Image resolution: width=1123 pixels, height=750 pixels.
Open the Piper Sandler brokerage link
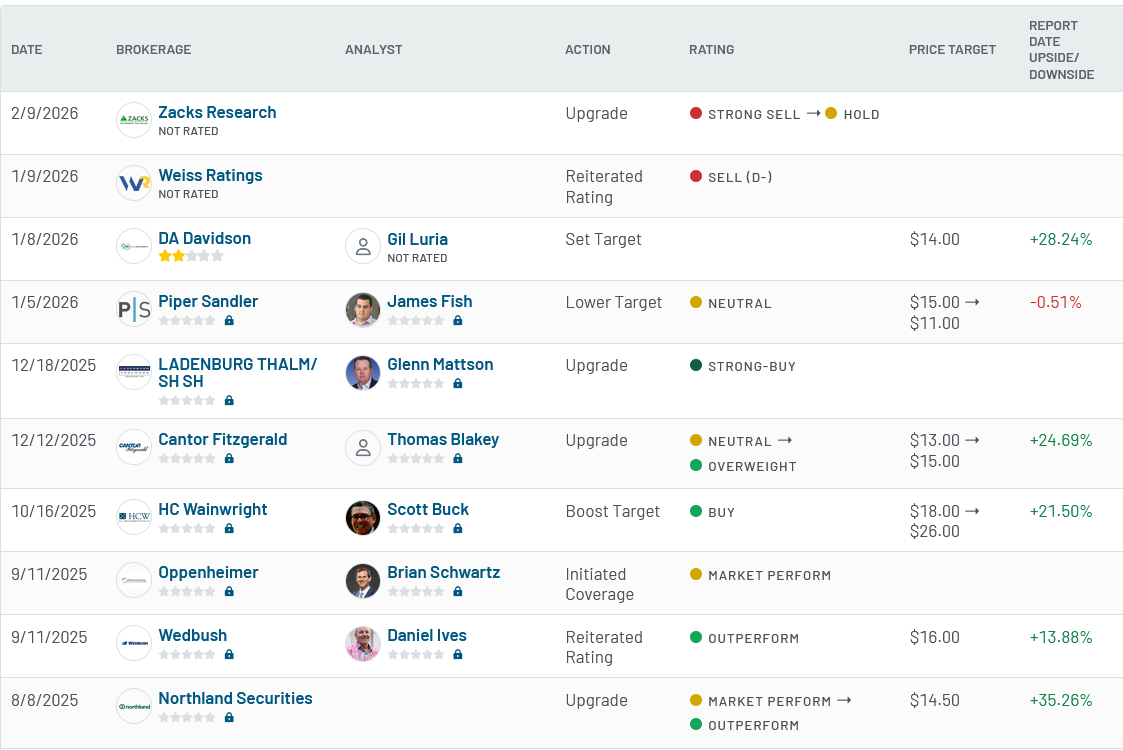208,302
